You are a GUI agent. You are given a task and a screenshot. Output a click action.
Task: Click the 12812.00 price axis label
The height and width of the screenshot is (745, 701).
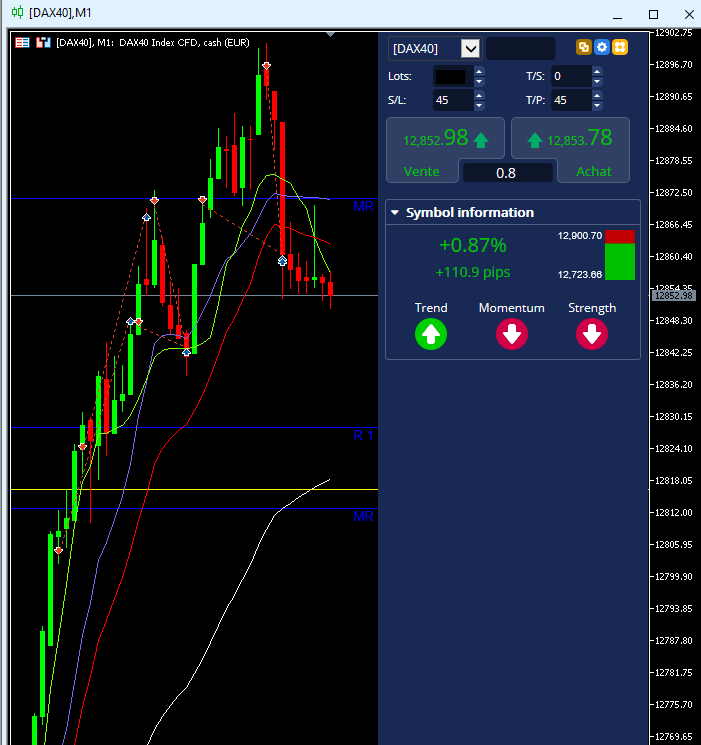click(x=674, y=513)
